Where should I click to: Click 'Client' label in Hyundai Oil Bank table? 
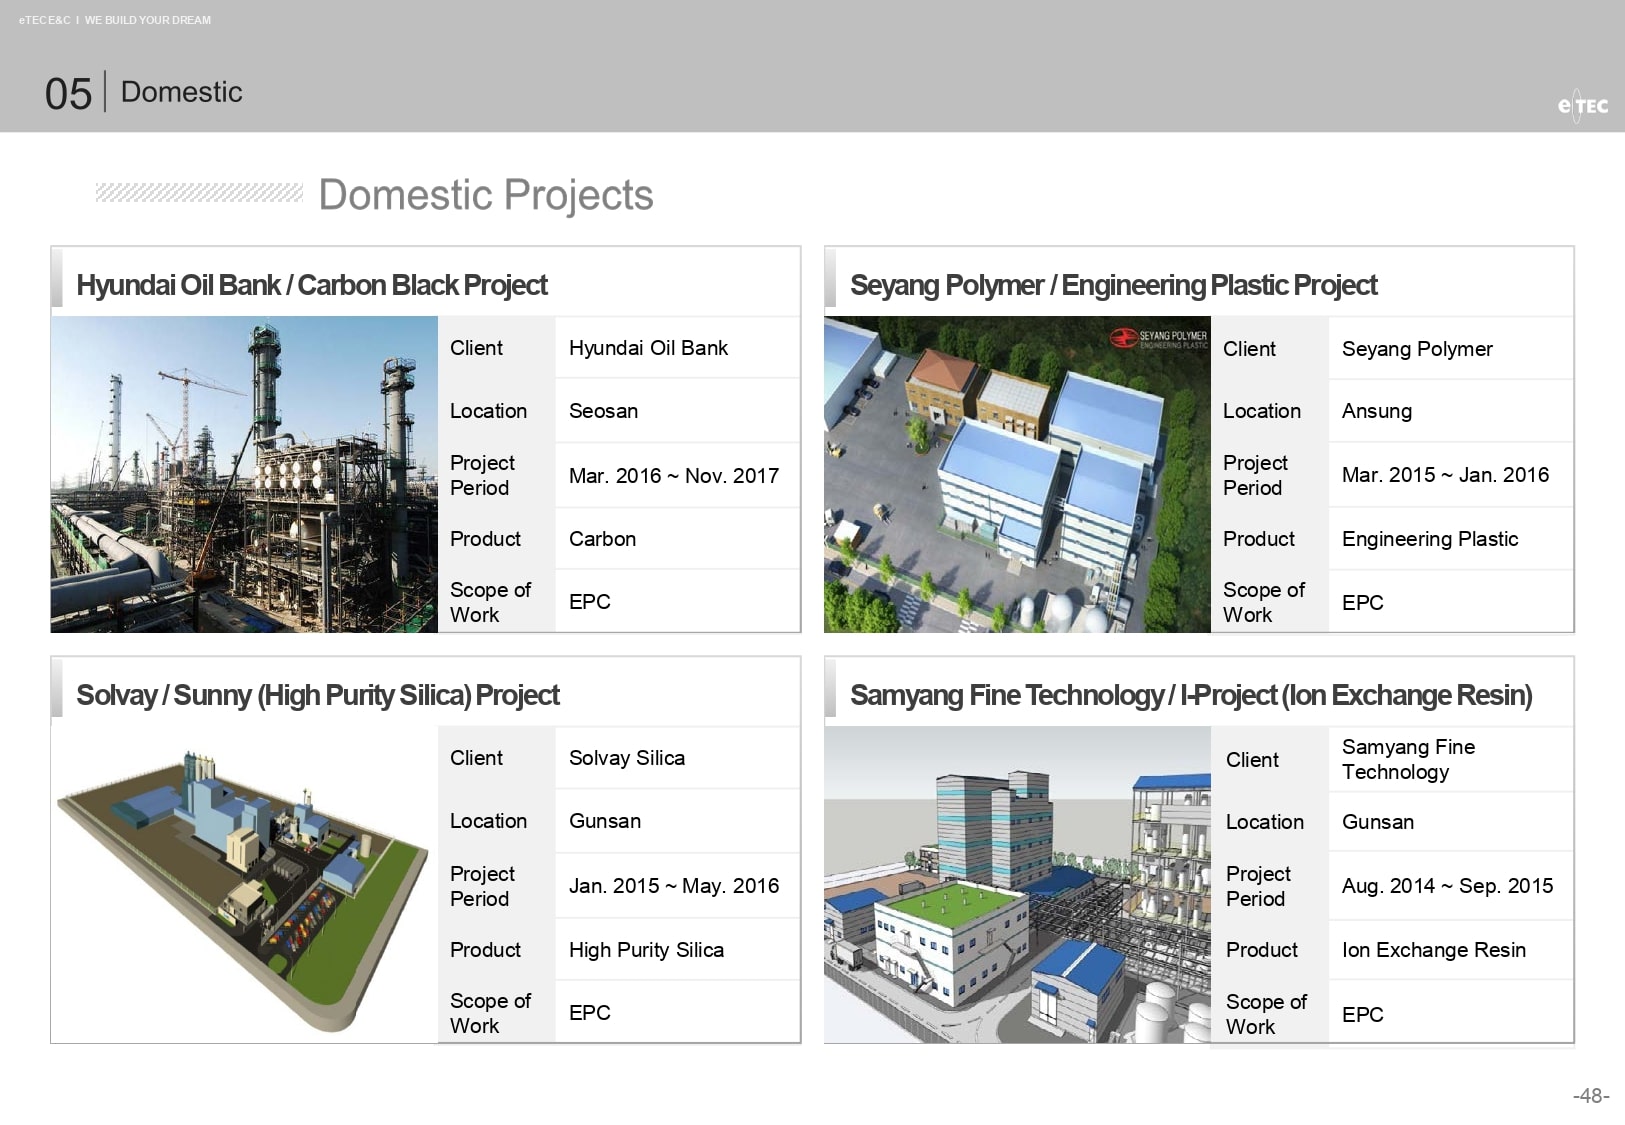[x=476, y=348]
